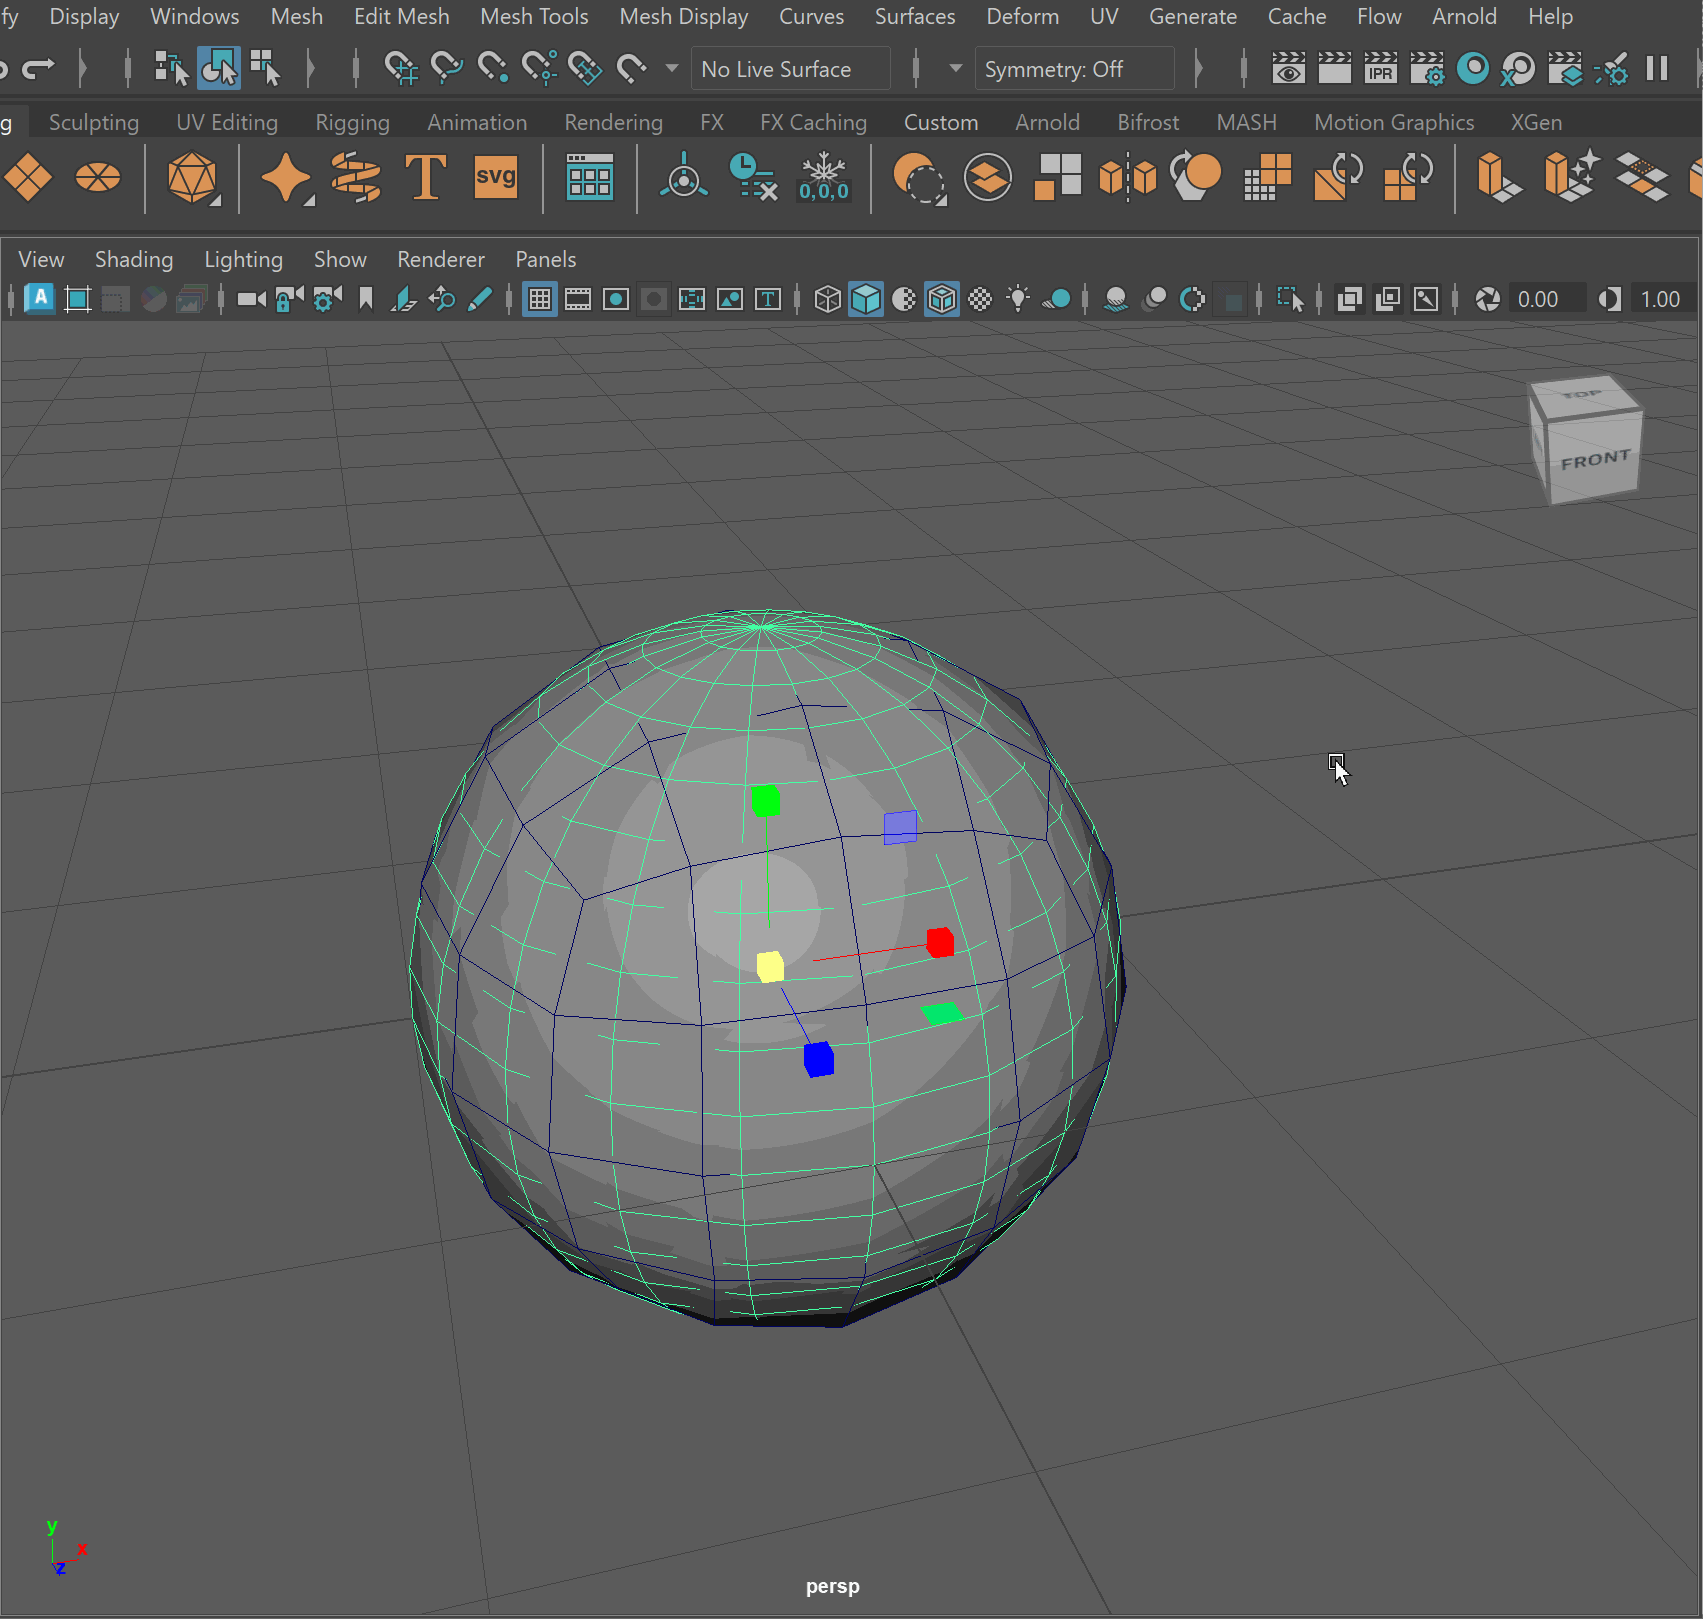Viewport: 1703px width, 1619px height.
Task: Toggle use all lights bulb icon
Action: click(x=1018, y=299)
